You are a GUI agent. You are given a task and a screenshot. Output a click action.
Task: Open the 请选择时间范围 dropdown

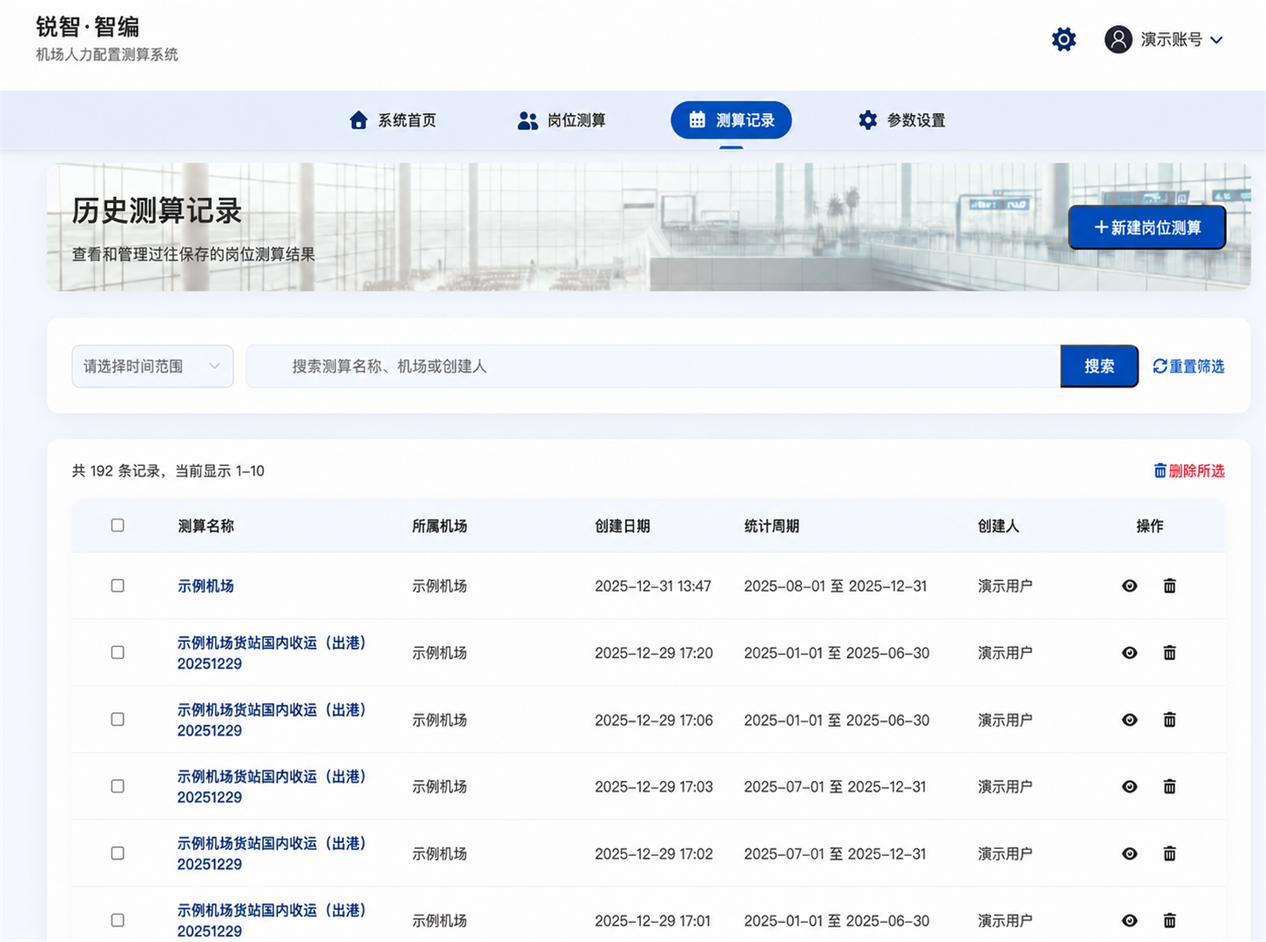pyautogui.click(x=152, y=366)
